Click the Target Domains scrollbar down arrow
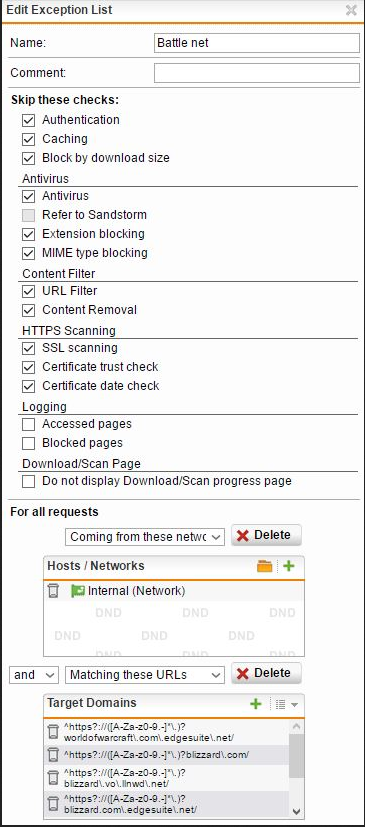 [x=296, y=811]
